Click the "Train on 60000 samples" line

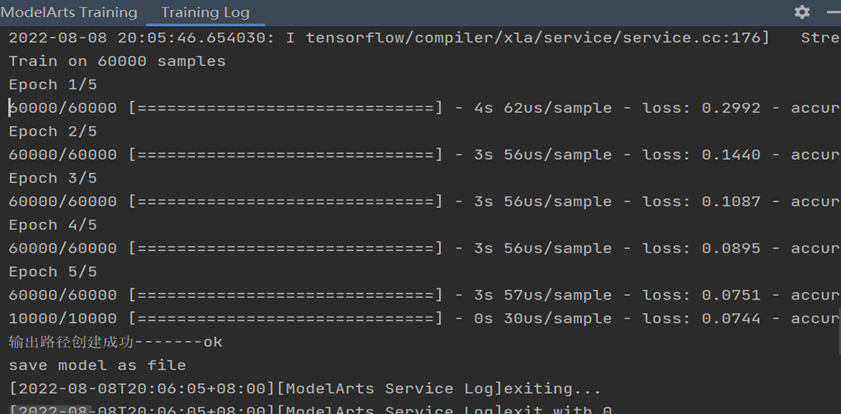(117, 61)
